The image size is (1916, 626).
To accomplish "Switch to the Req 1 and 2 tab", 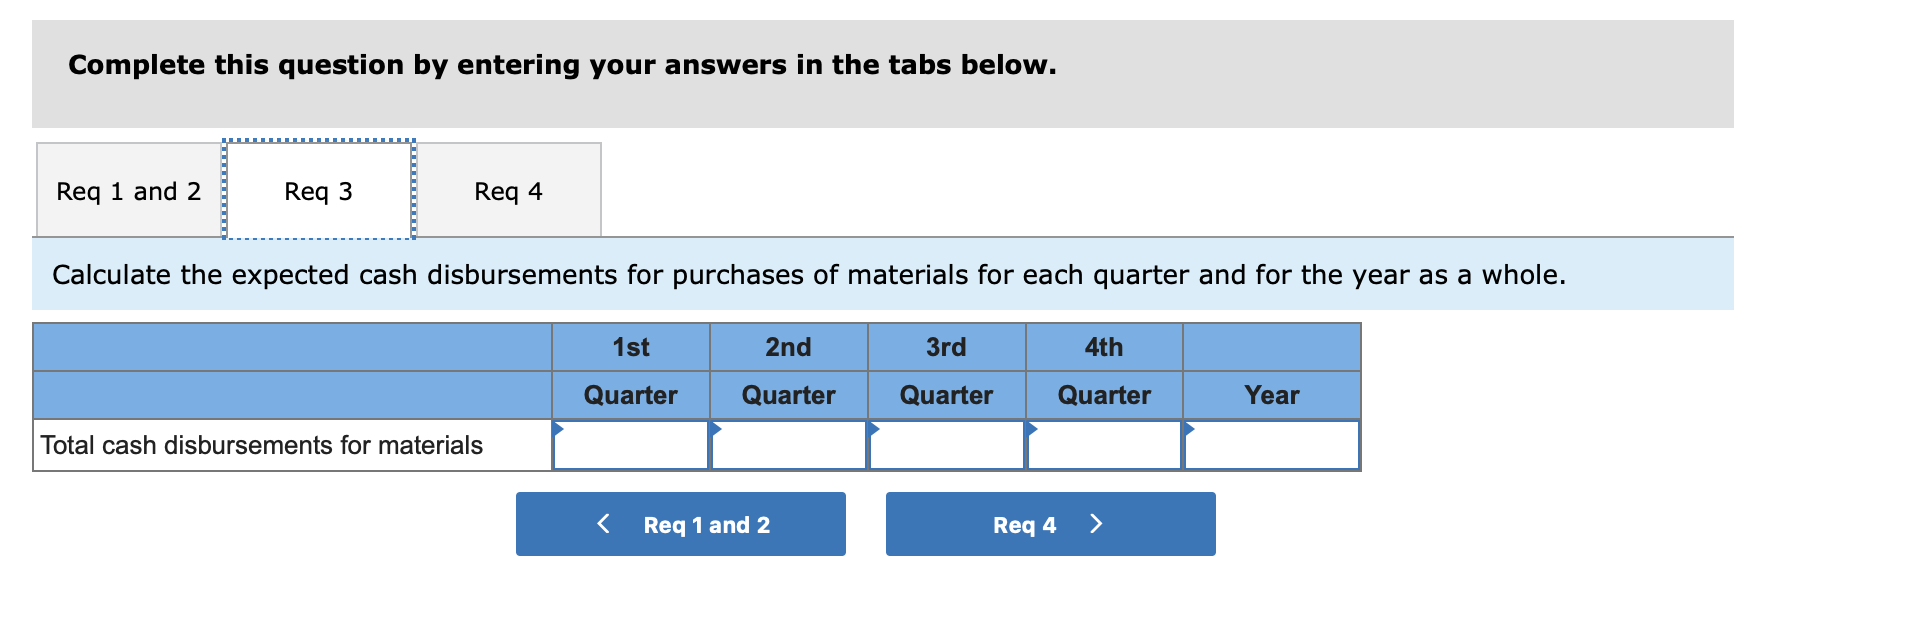I will (x=128, y=190).
